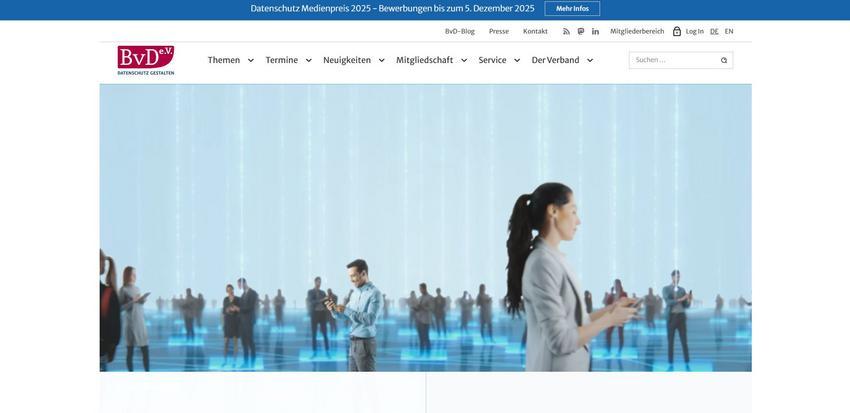Open the LinkedIn icon
The width and height of the screenshot is (850, 413).
[595, 31]
